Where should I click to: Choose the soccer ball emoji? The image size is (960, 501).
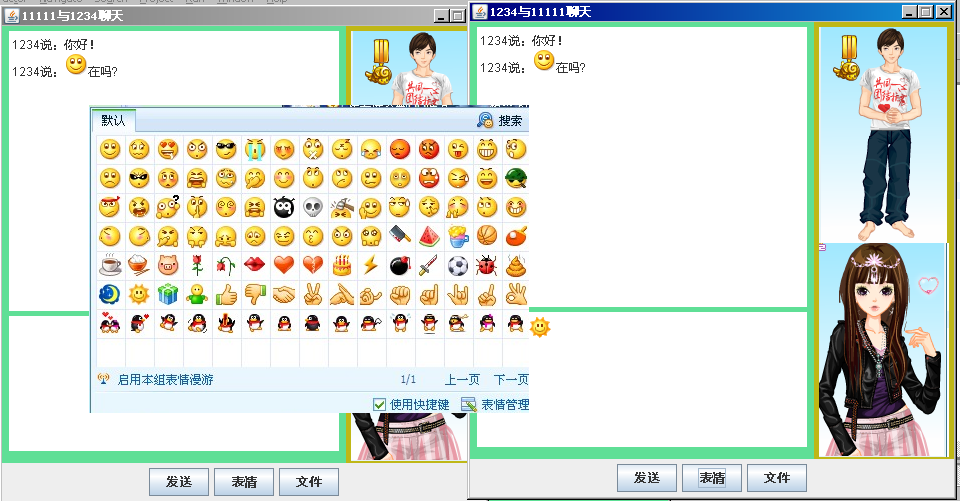[457, 265]
